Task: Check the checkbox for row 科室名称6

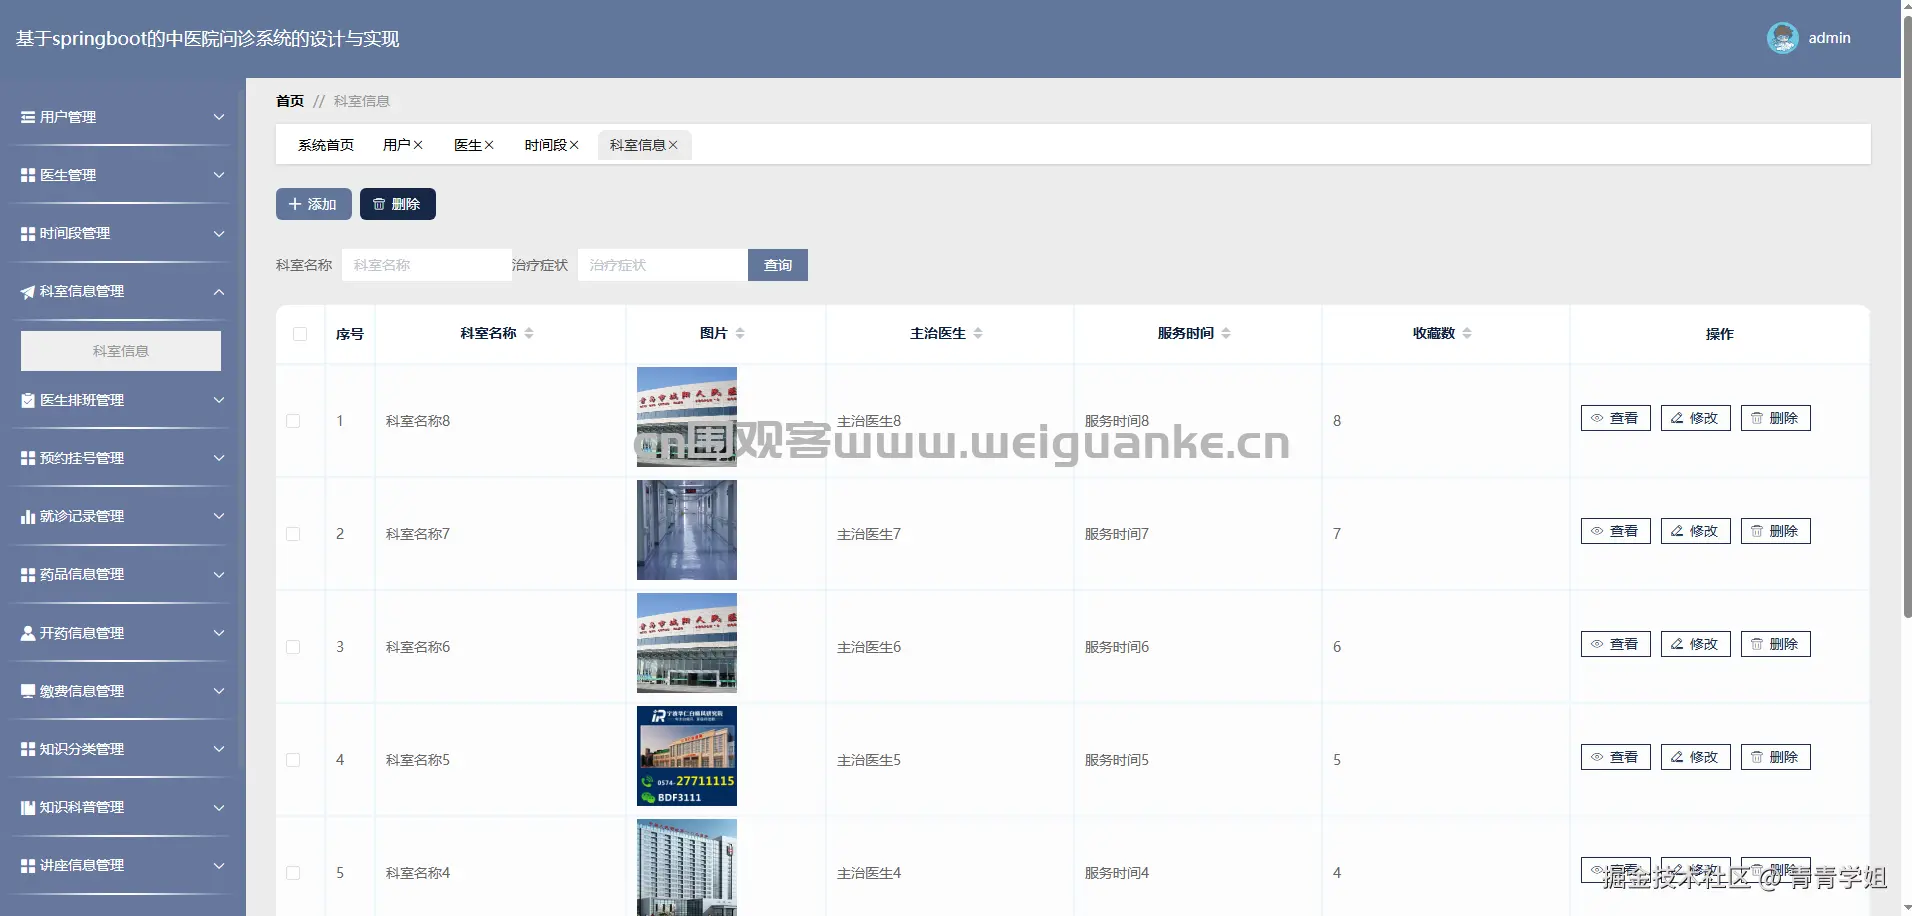Action: [293, 647]
